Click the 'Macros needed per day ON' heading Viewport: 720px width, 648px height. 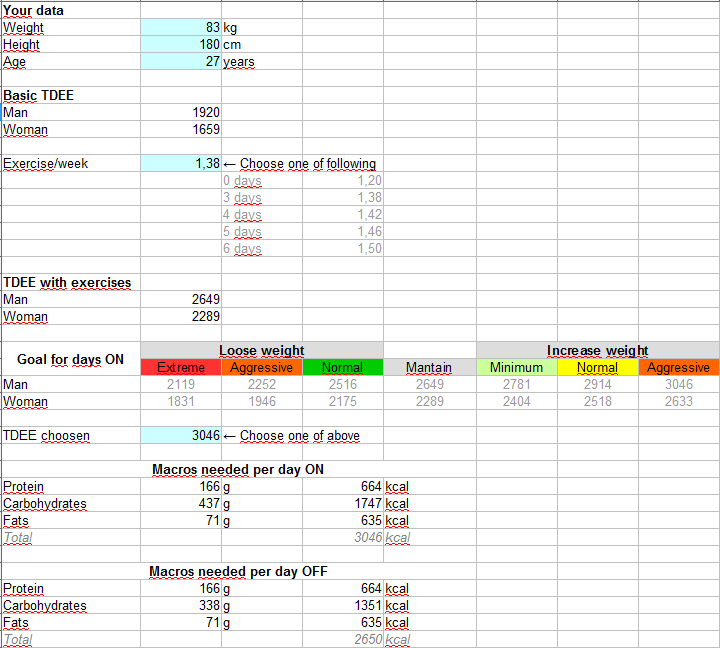pyautogui.click(x=238, y=469)
